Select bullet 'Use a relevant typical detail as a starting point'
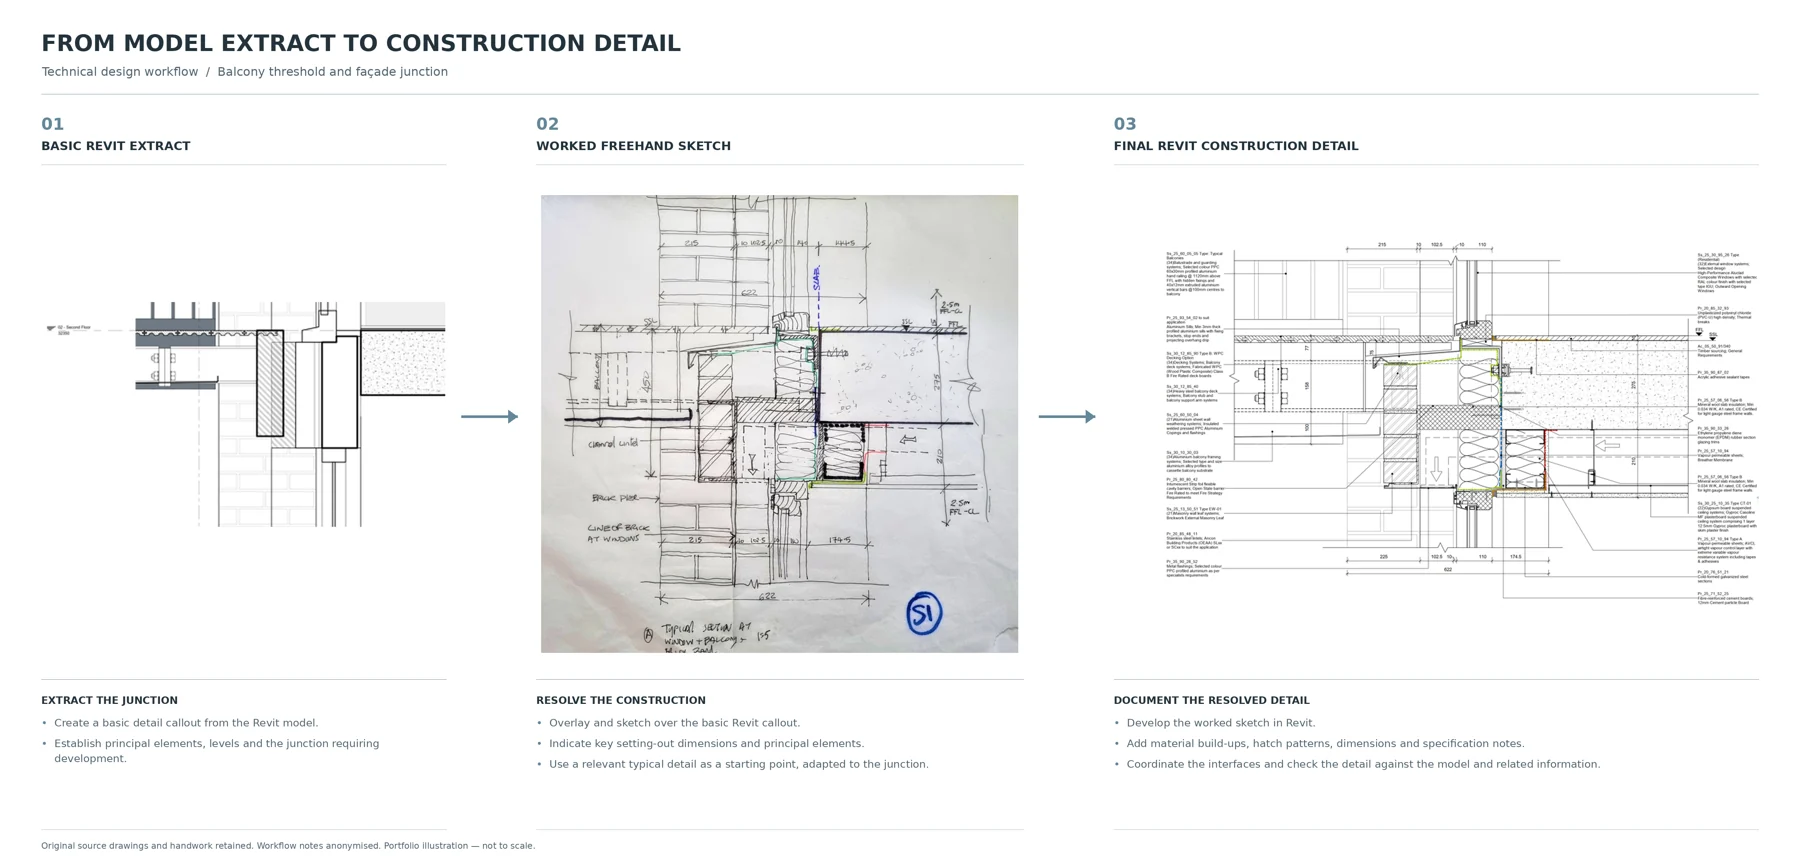The width and height of the screenshot is (1800, 863). point(739,764)
